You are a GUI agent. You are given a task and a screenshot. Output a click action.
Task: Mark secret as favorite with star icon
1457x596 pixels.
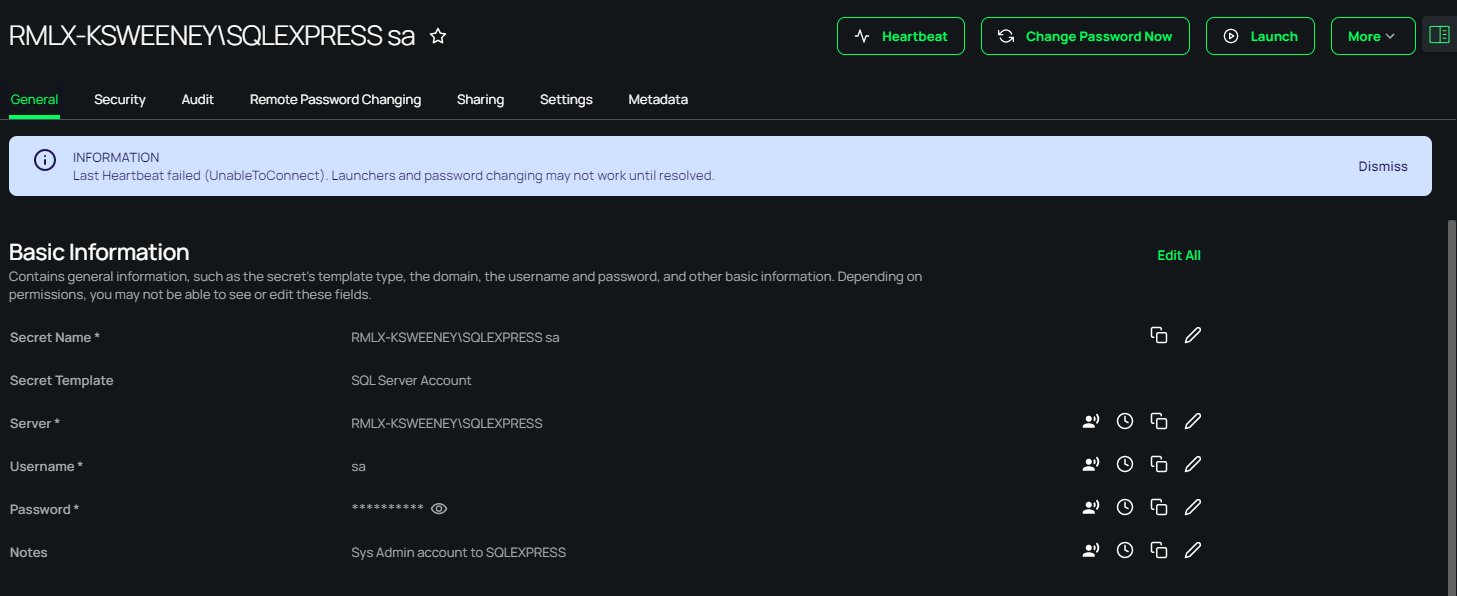click(x=438, y=37)
